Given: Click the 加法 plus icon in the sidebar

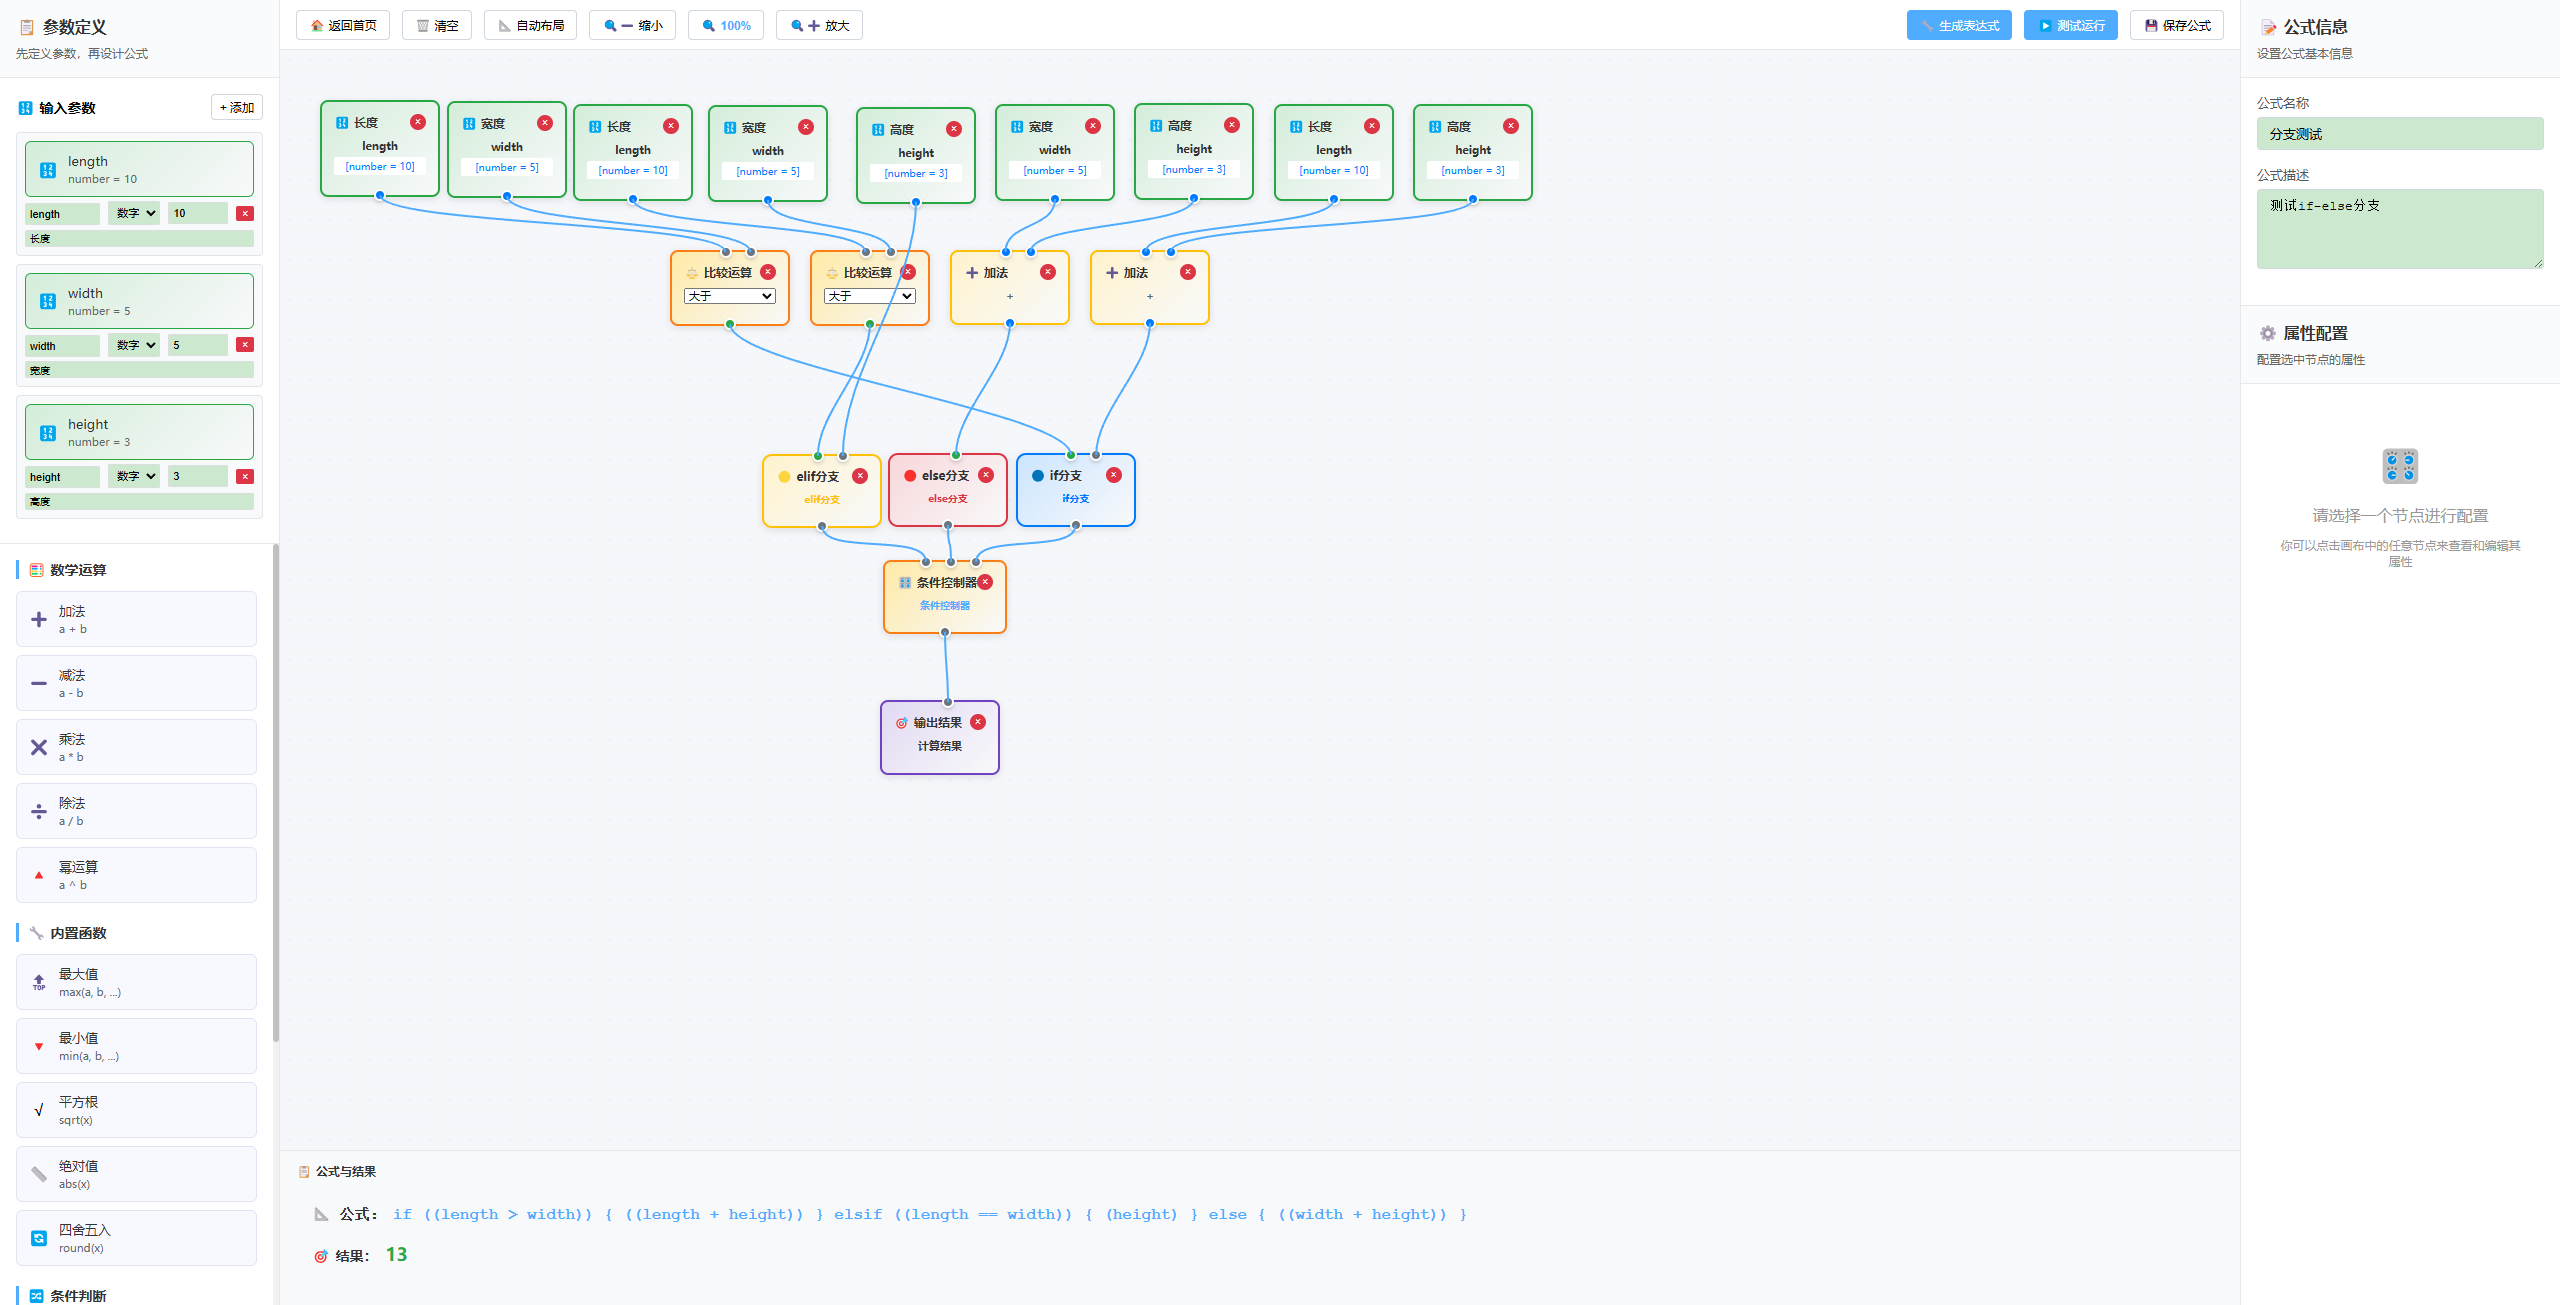Looking at the screenshot, I should (x=39, y=620).
